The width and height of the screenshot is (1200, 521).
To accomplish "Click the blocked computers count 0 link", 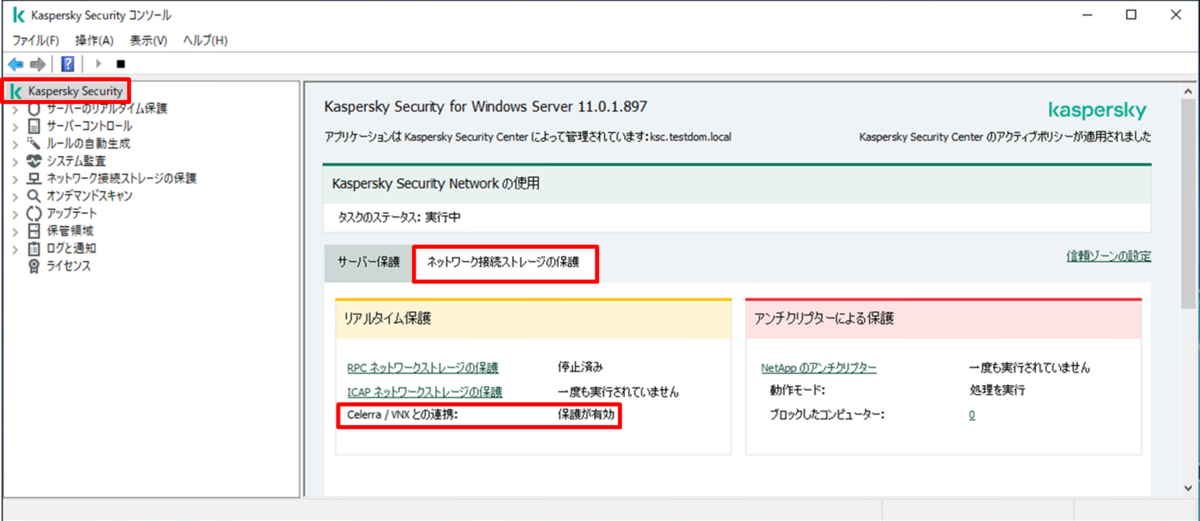I will click(972, 414).
